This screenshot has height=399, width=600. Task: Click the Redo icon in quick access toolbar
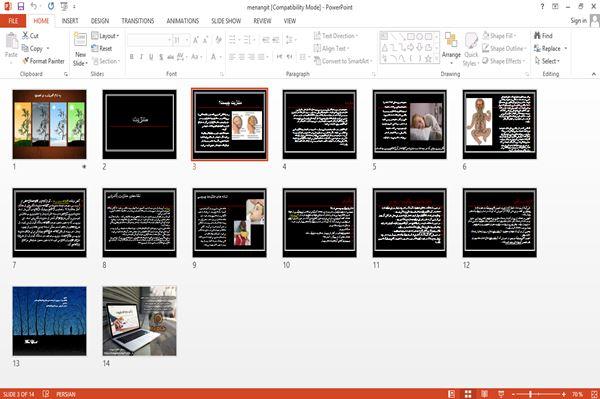click(51, 6)
